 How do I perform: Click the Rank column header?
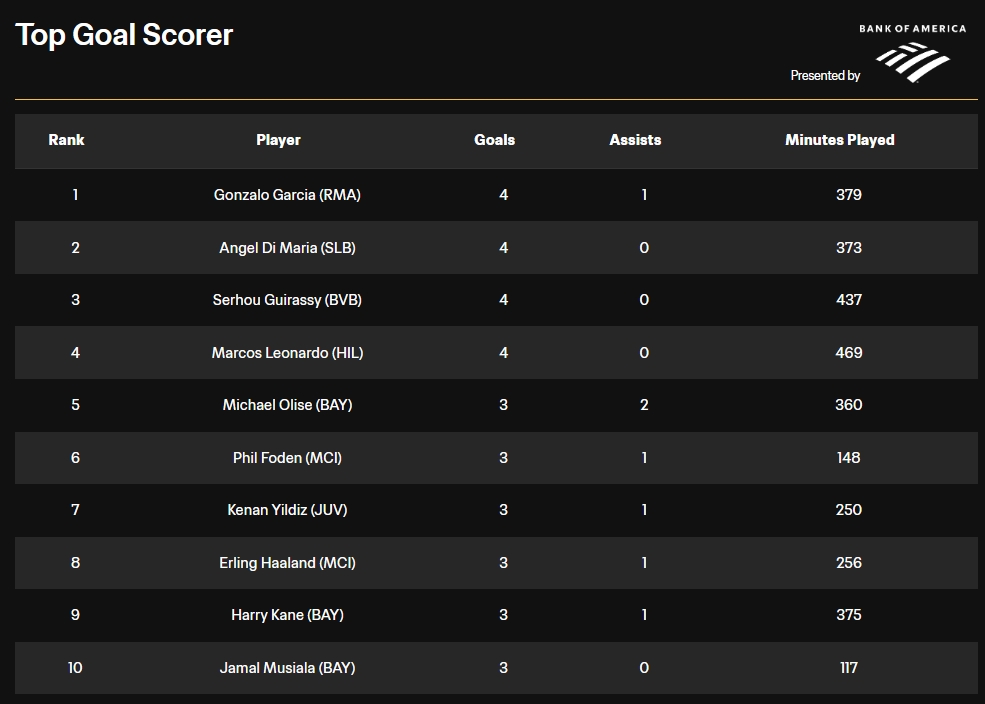click(66, 140)
